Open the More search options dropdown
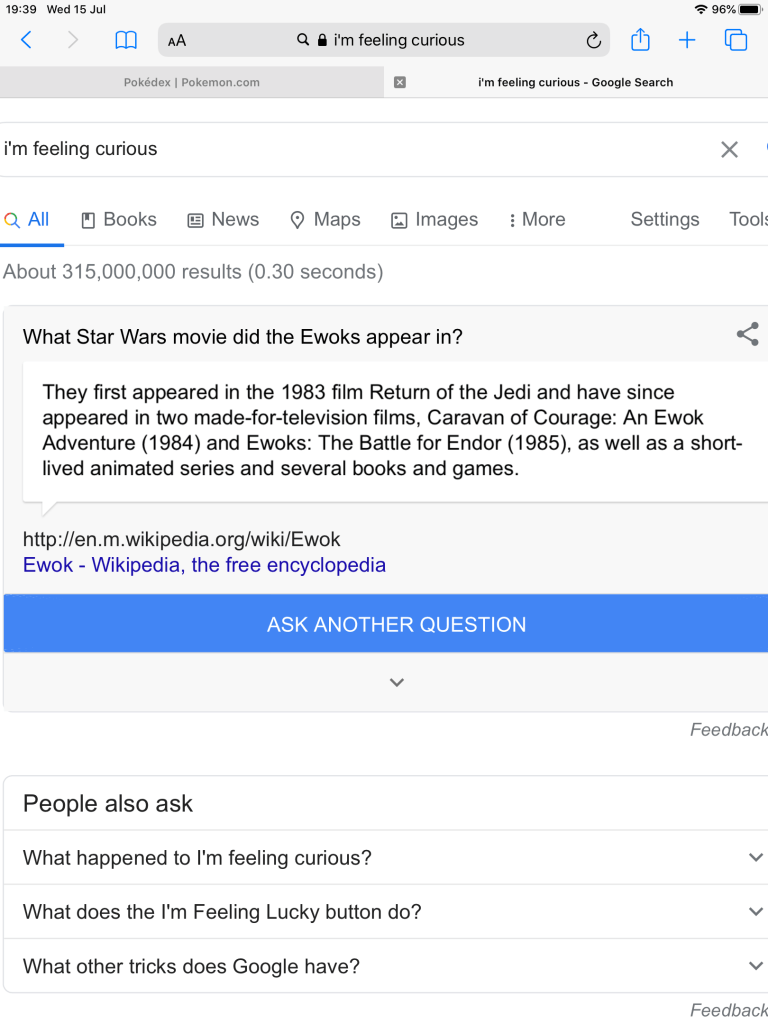Screen dimensions: 768x1024 pyautogui.click(x=537, y=220)
